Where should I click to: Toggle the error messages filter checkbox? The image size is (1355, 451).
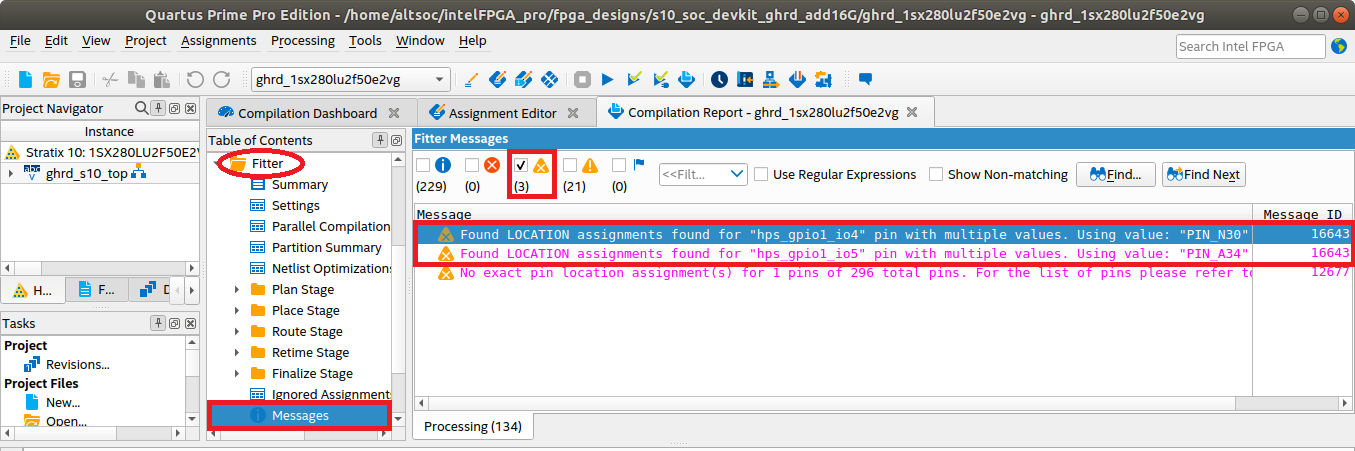pyautogui.click(x=472, y=166)
